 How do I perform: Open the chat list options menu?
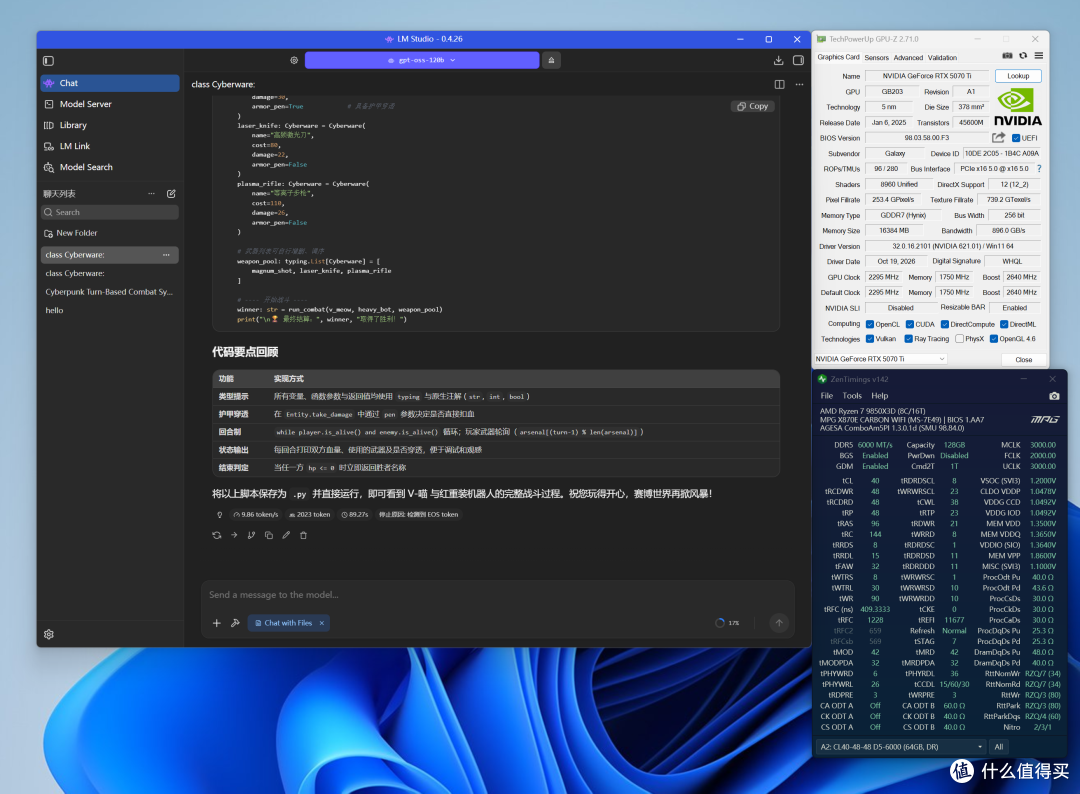pos(152,194)
